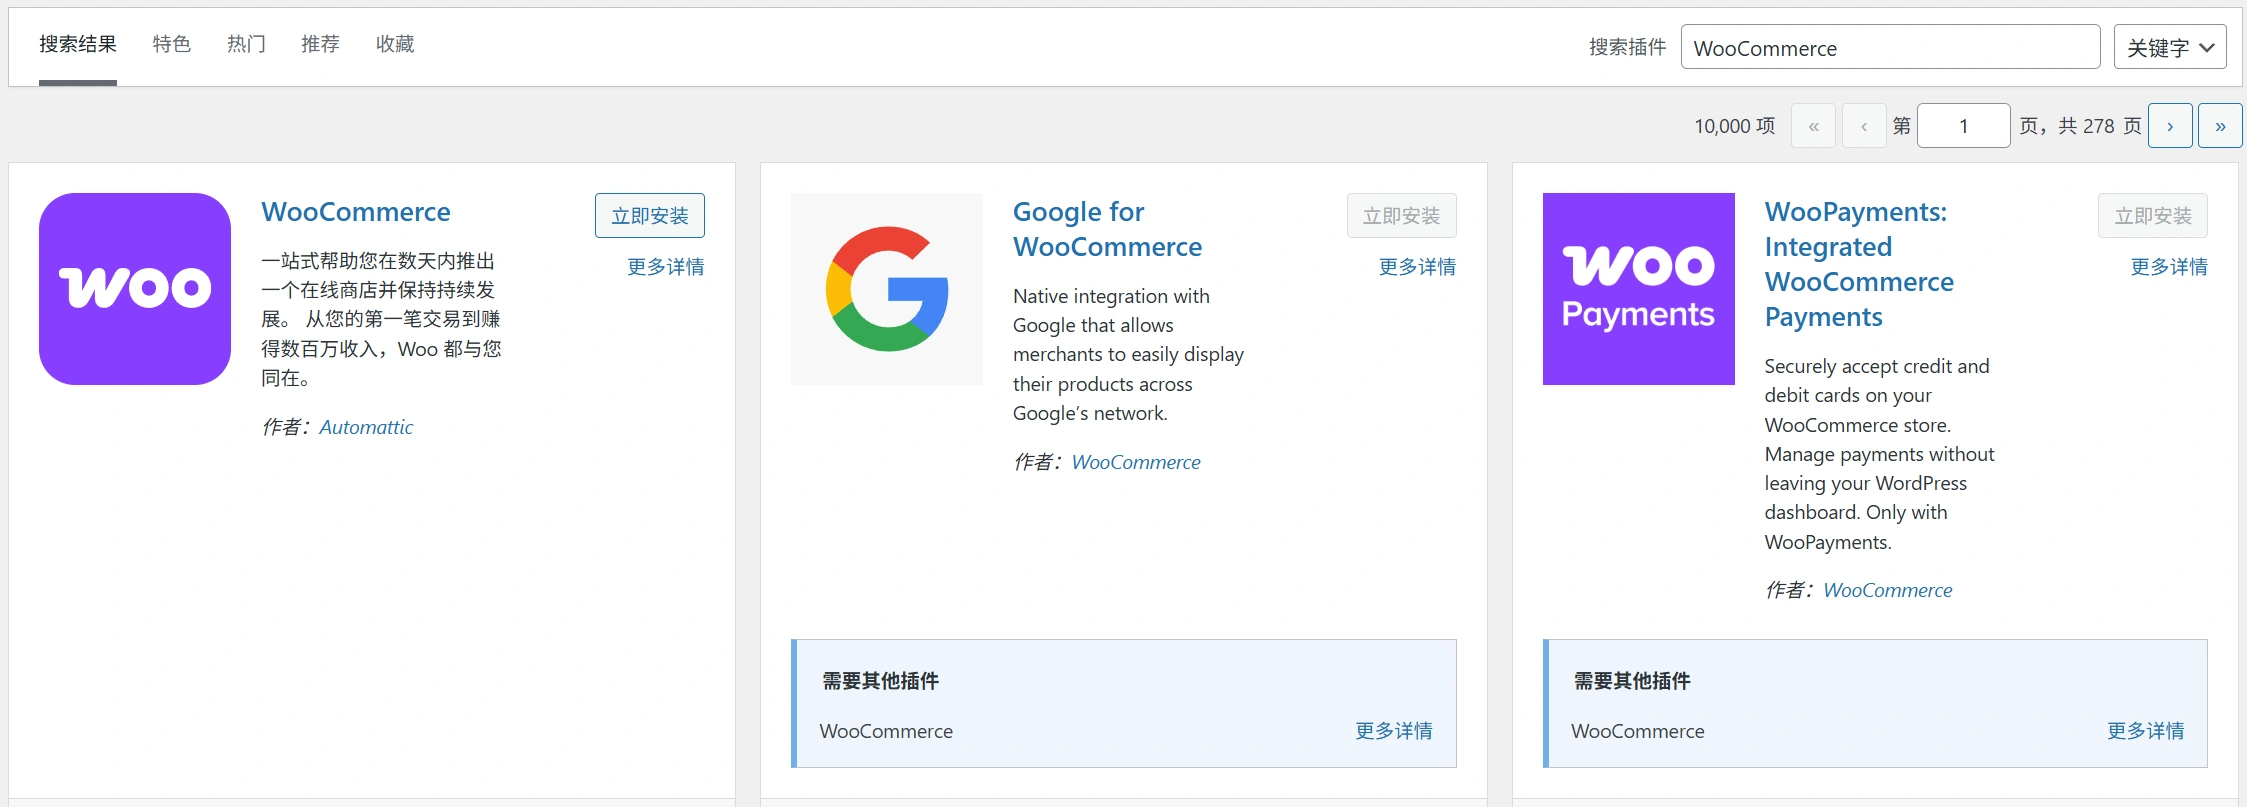This screenshot has width=2247, height=807.
Task: Click the disabled previous page arrow
Action: coord(1864,126)
